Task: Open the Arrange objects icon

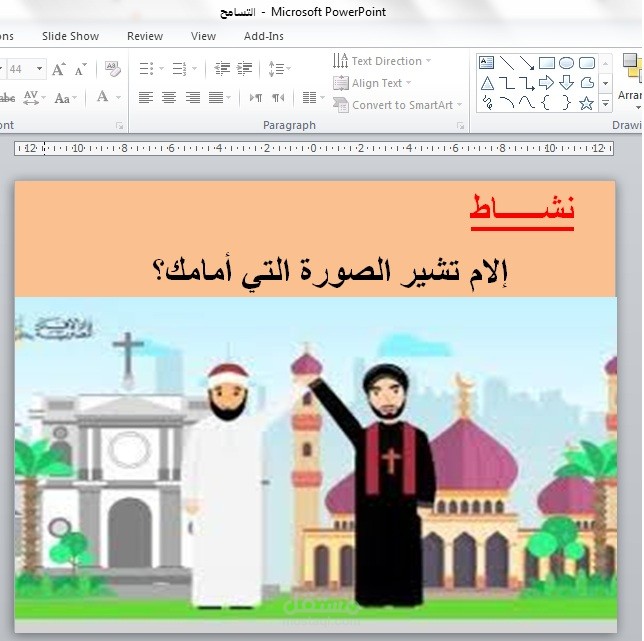Action: (631, 80)
